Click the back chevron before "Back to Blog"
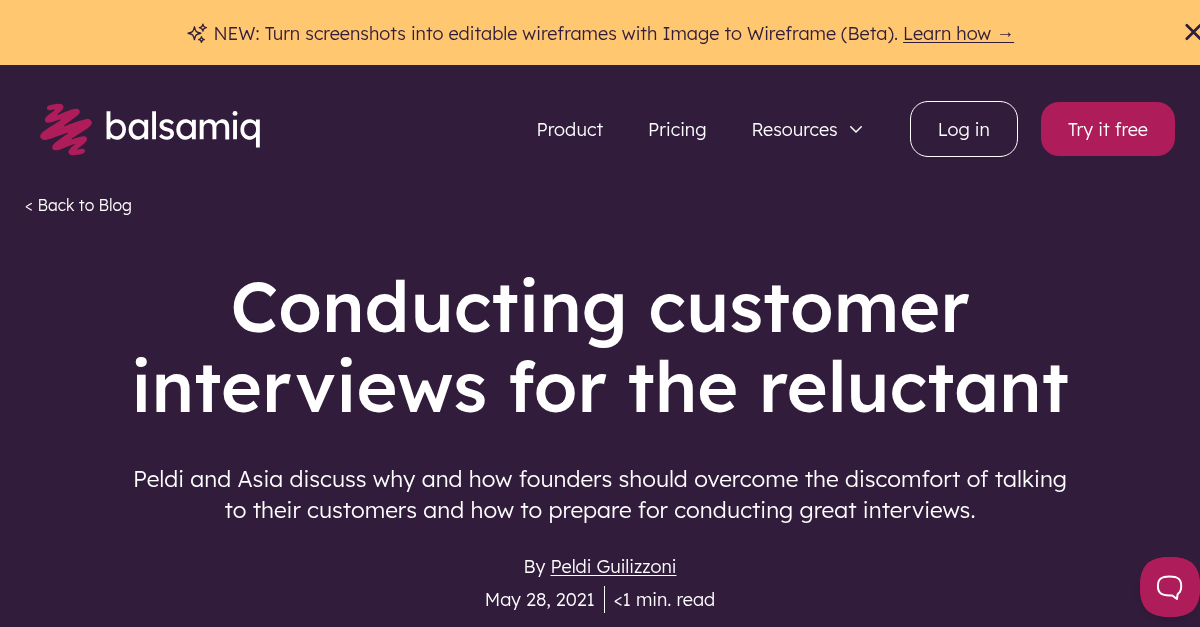Viewport: 1200px width, 627px height. pos(28,206)
